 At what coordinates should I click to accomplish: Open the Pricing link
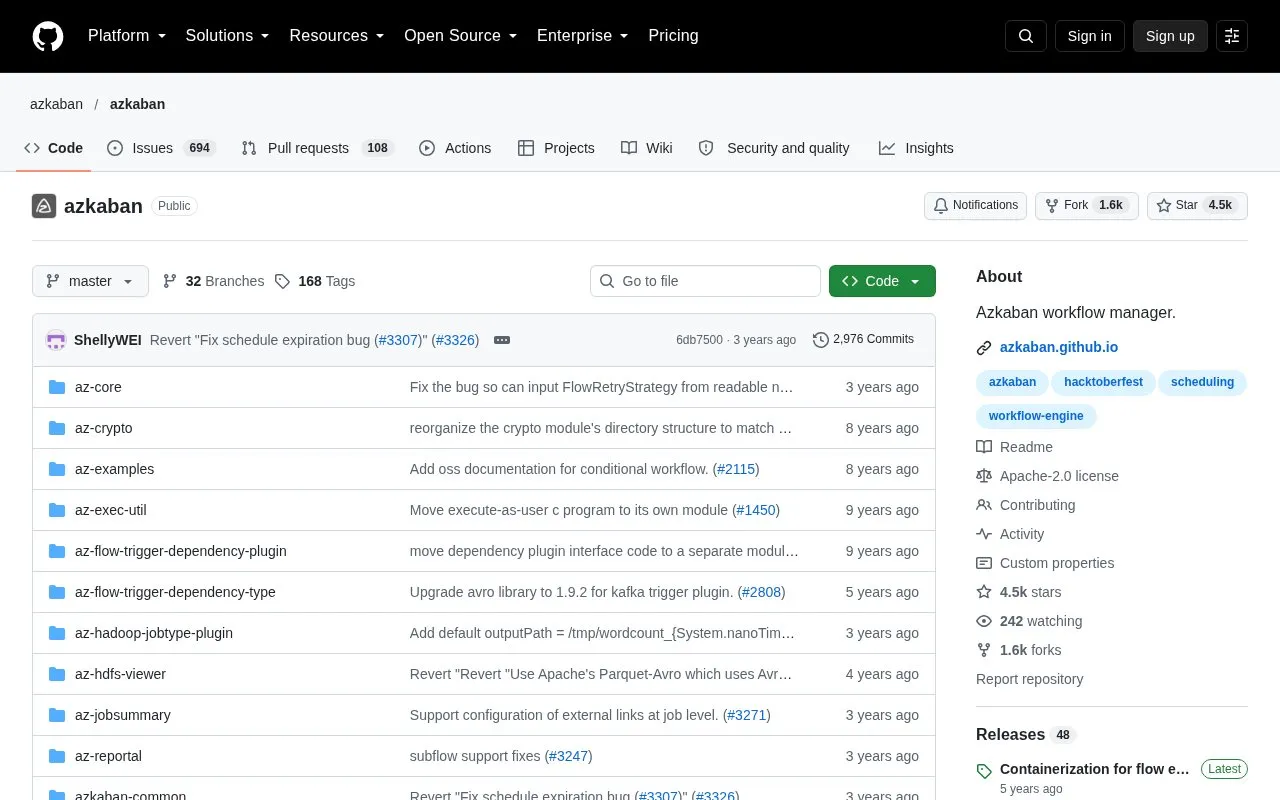[673, 36]
